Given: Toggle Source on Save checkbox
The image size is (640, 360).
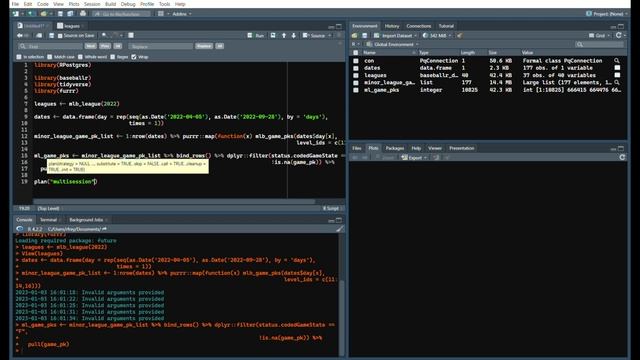Looking at the screenshot, I should [60, 36].
